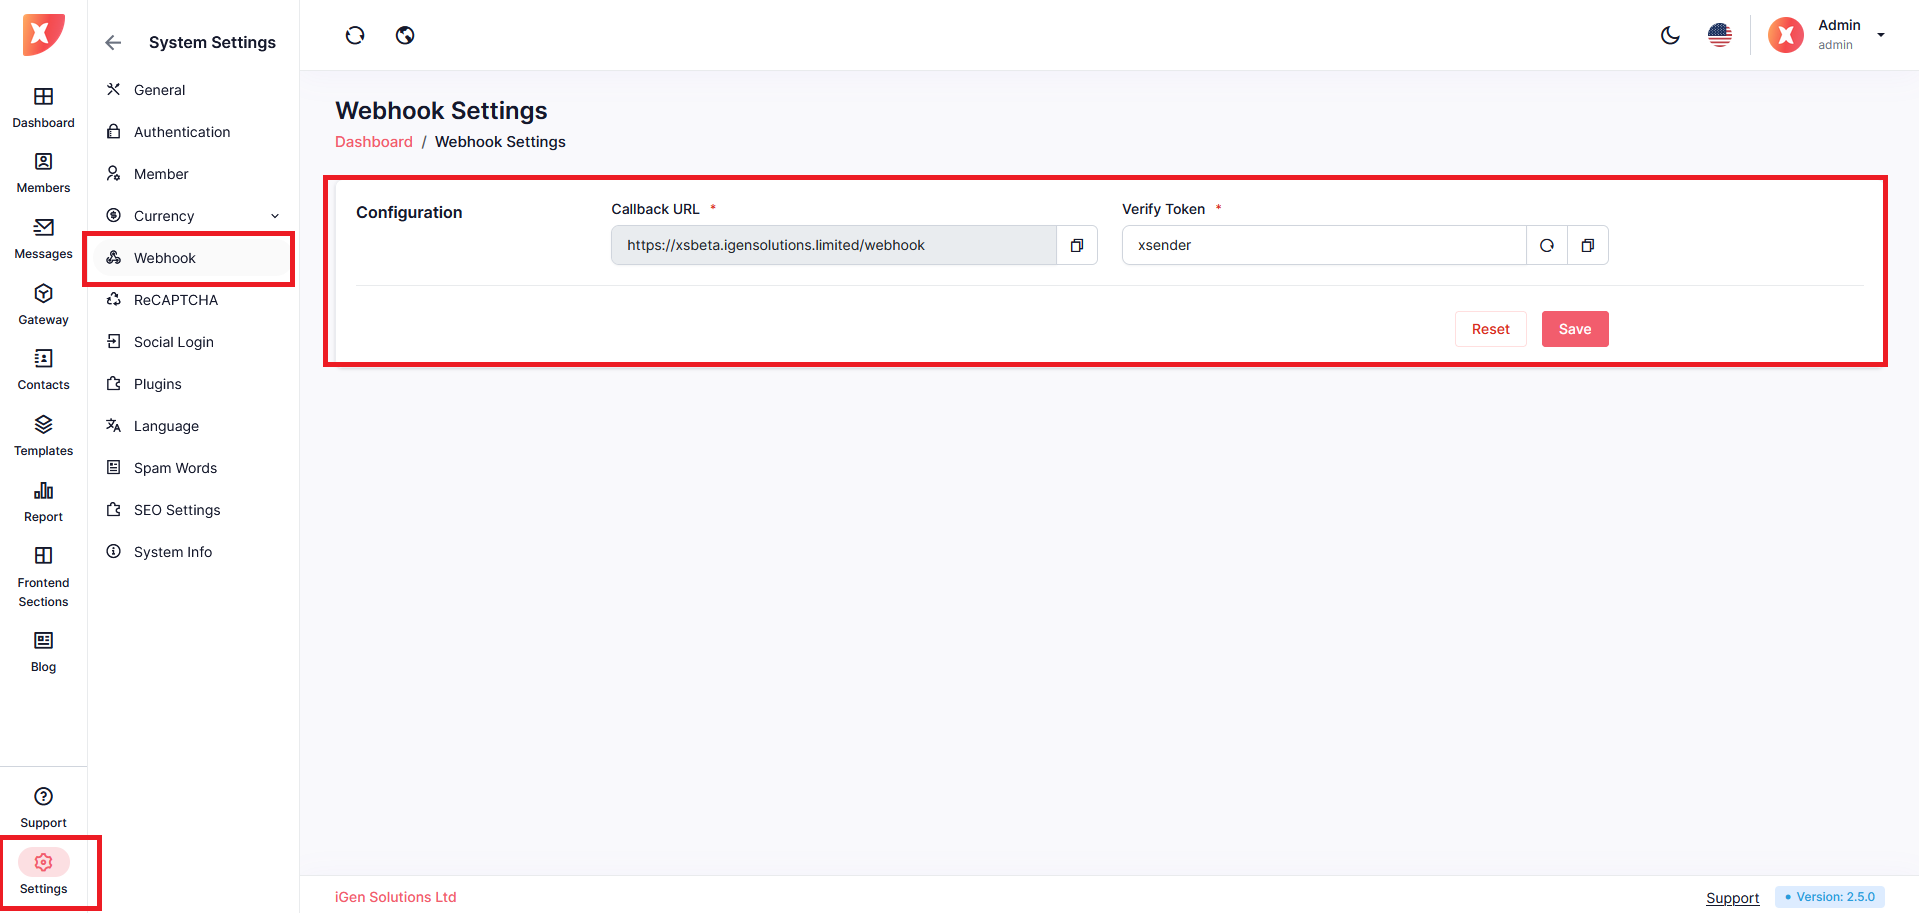
Task: Select ReCAPTCHA in settings menu
Action: point(176,300)
